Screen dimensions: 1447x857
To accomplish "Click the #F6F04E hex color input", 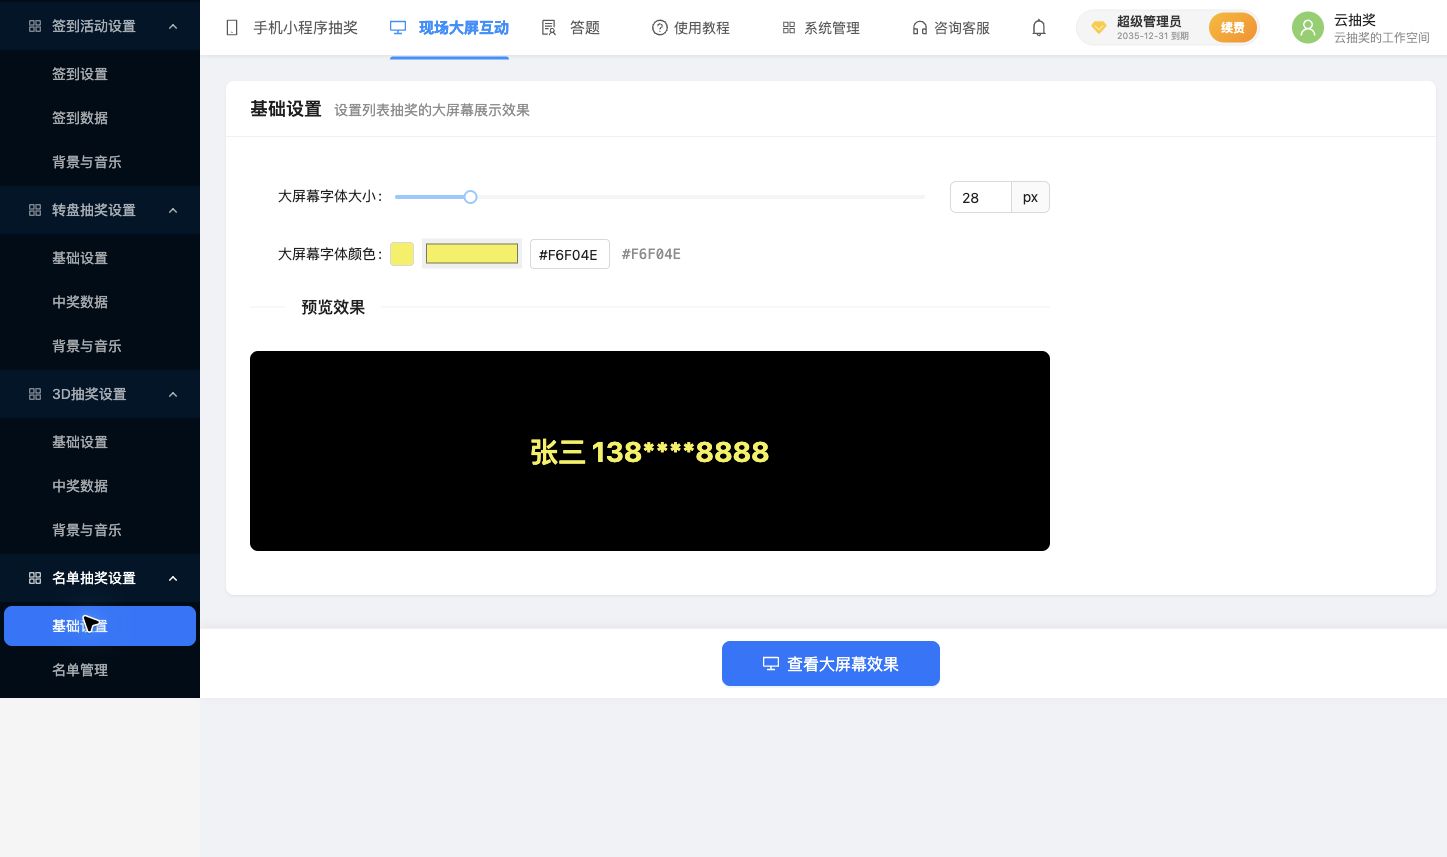I will [569, 254].
